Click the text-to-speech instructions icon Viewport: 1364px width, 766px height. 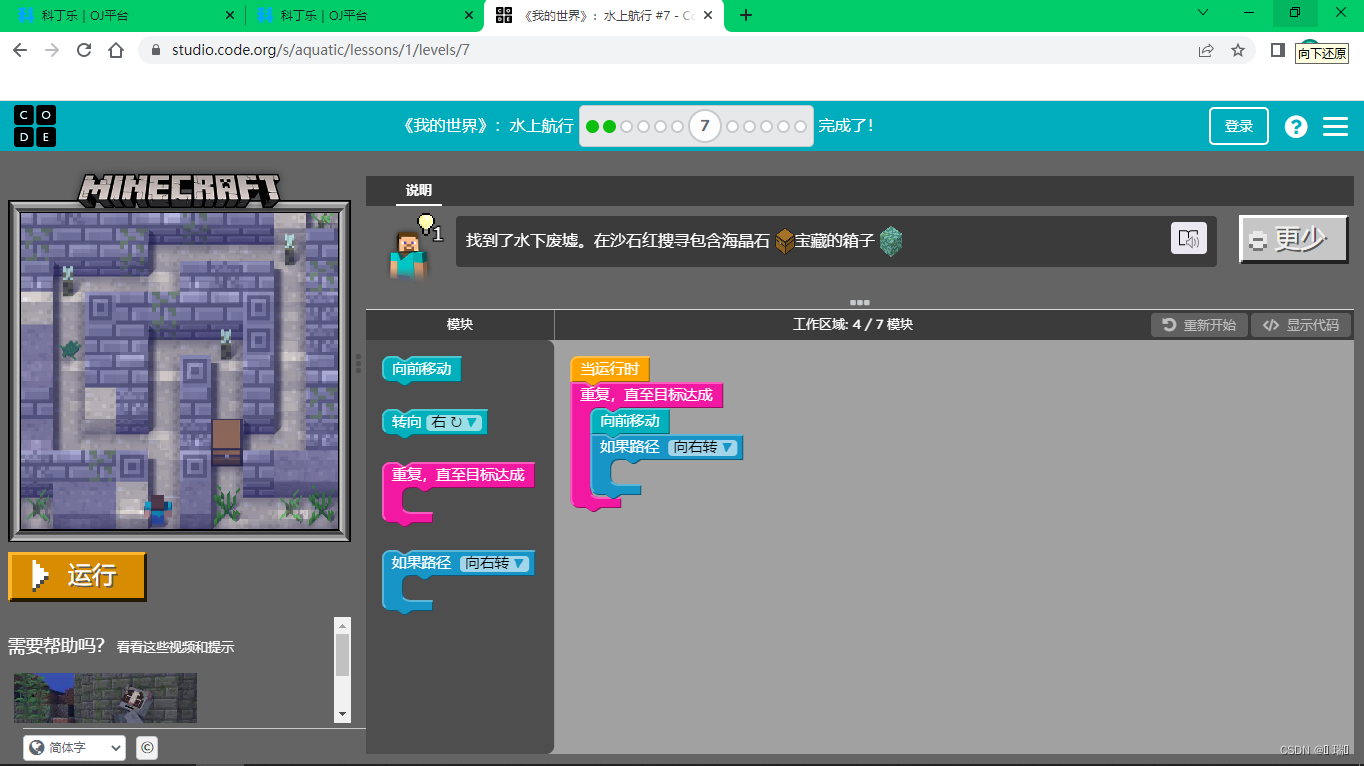point(1189,238)
